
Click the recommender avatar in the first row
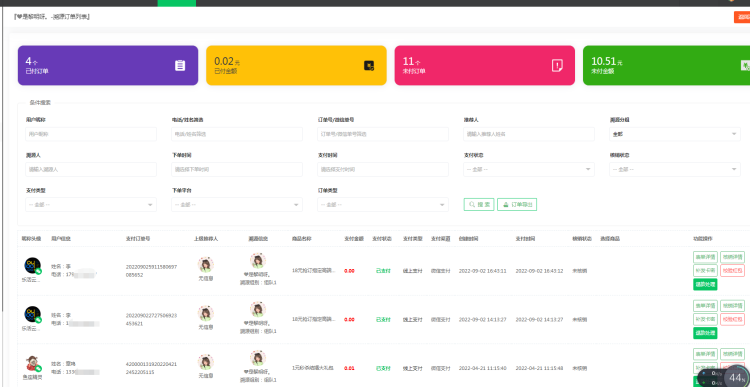click(206, 265)
